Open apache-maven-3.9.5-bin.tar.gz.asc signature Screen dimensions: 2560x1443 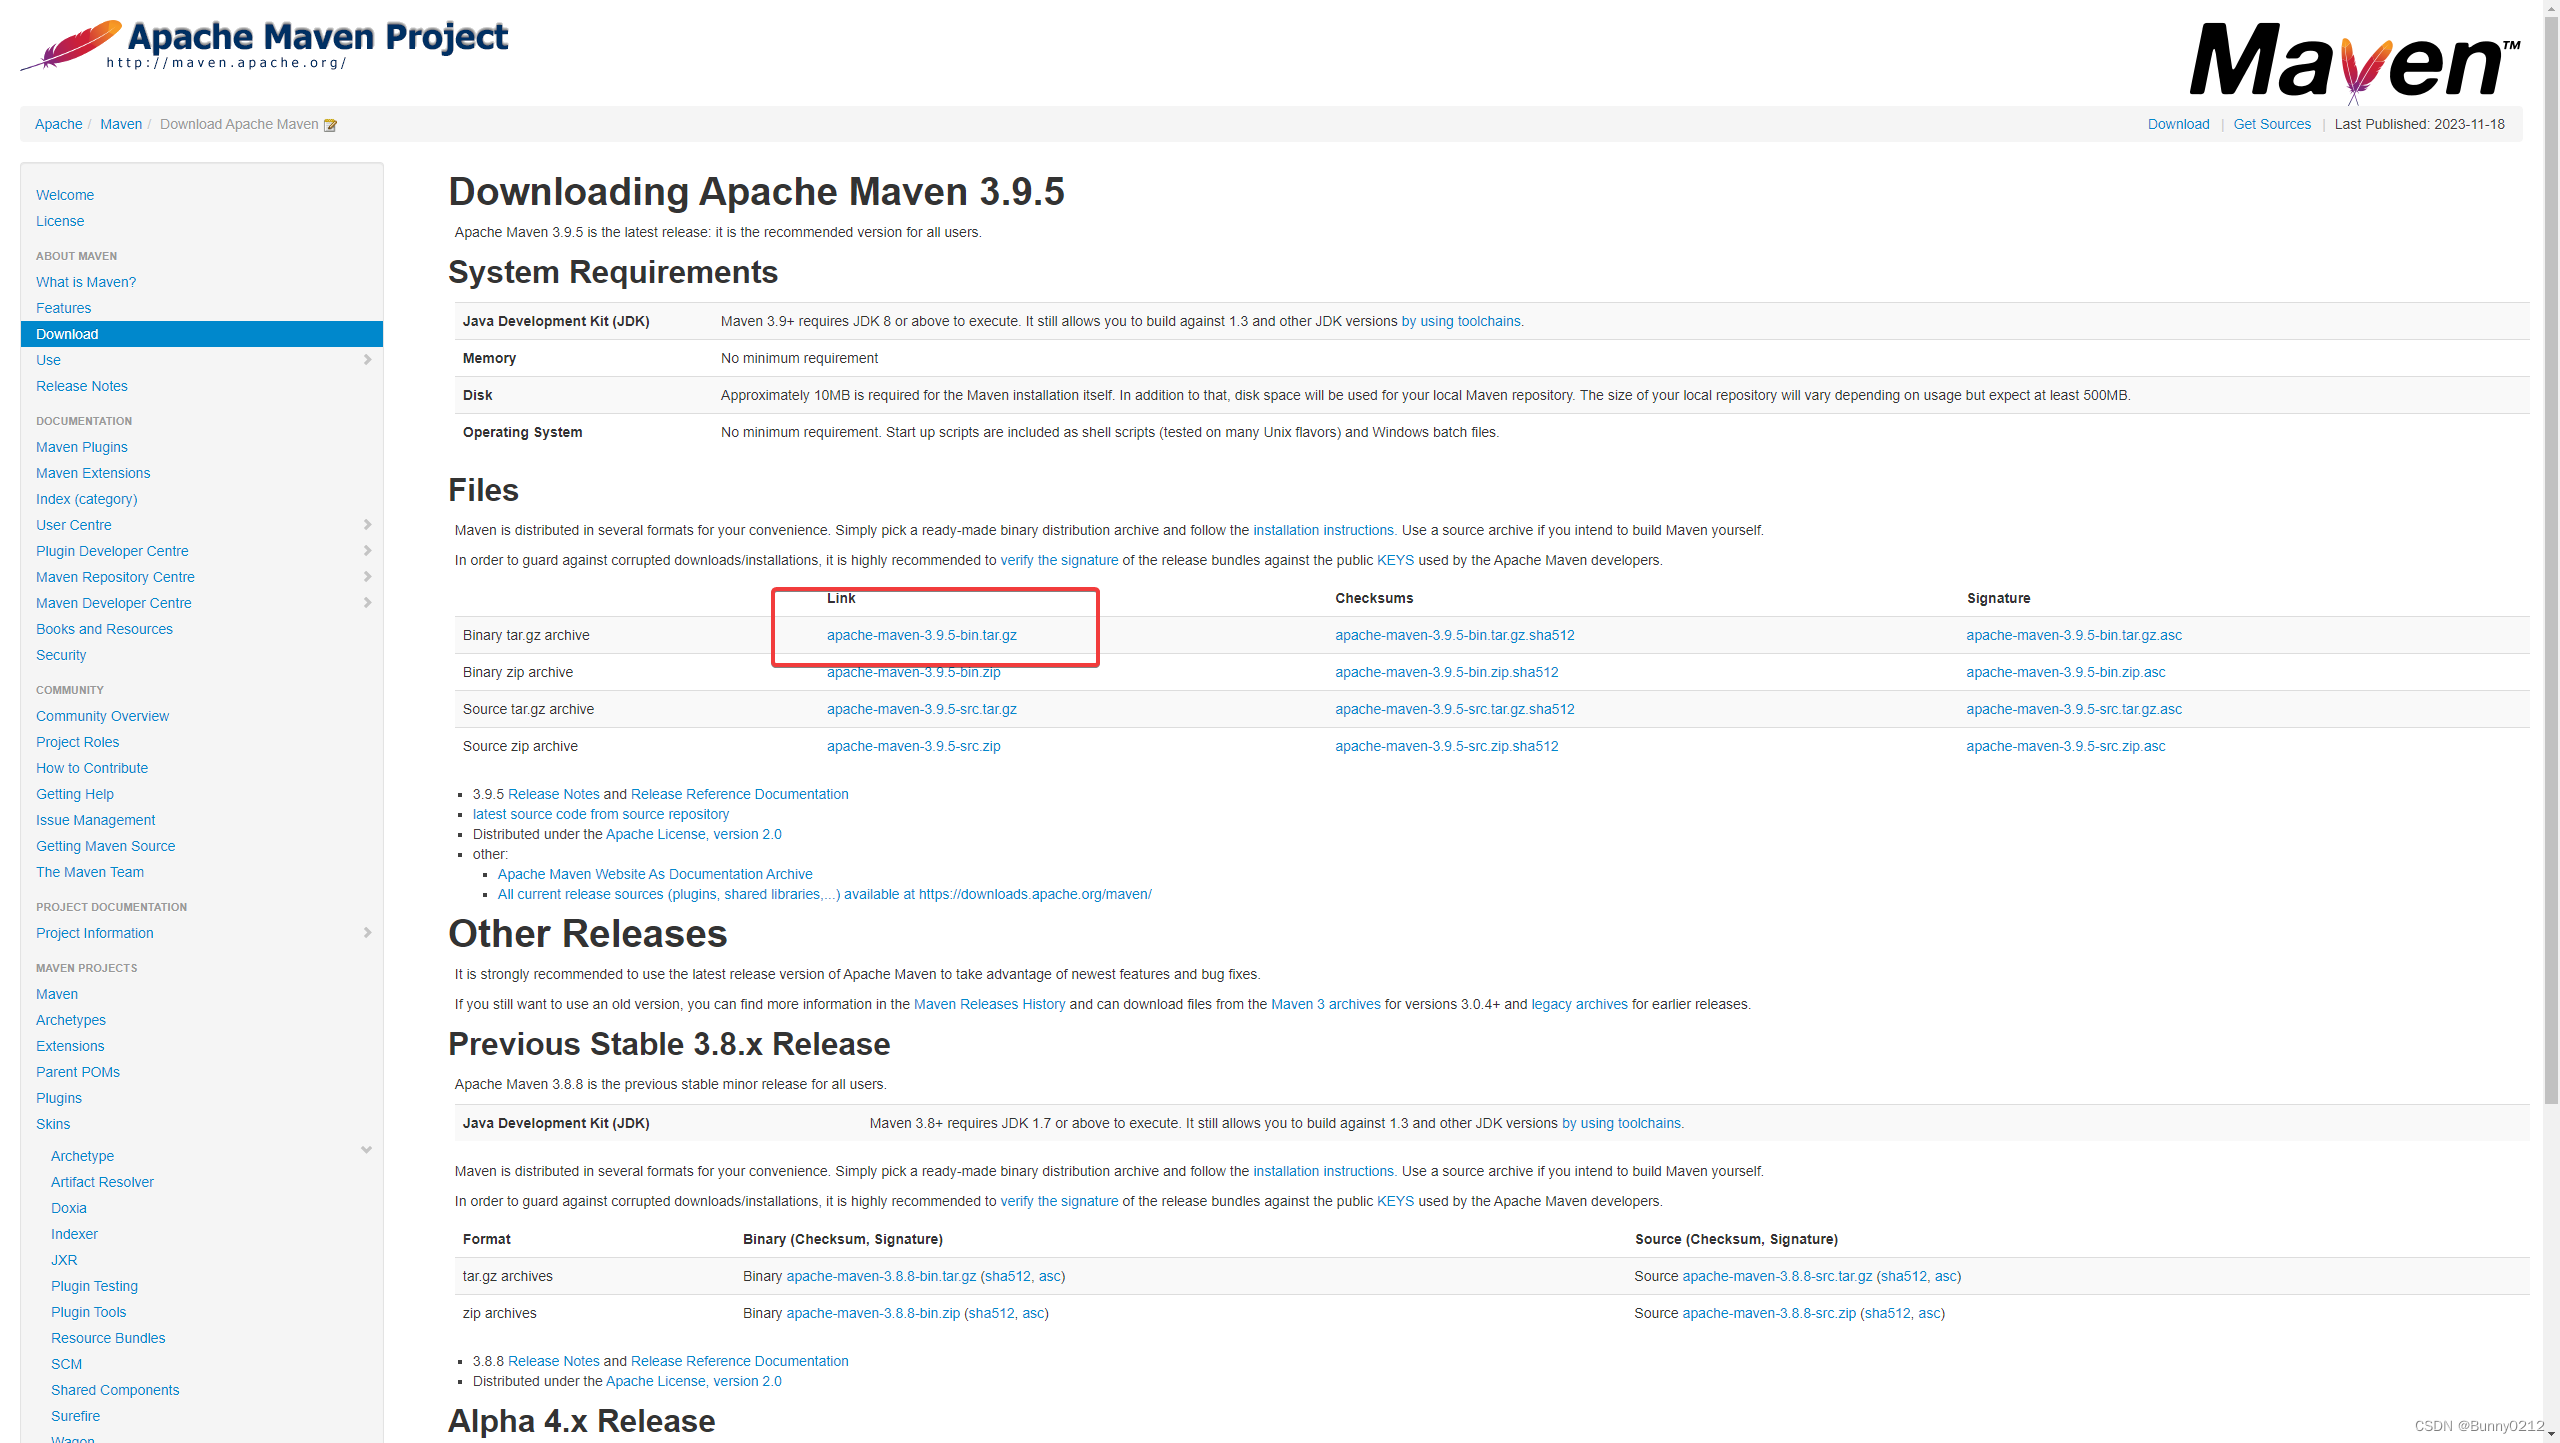2074,635
